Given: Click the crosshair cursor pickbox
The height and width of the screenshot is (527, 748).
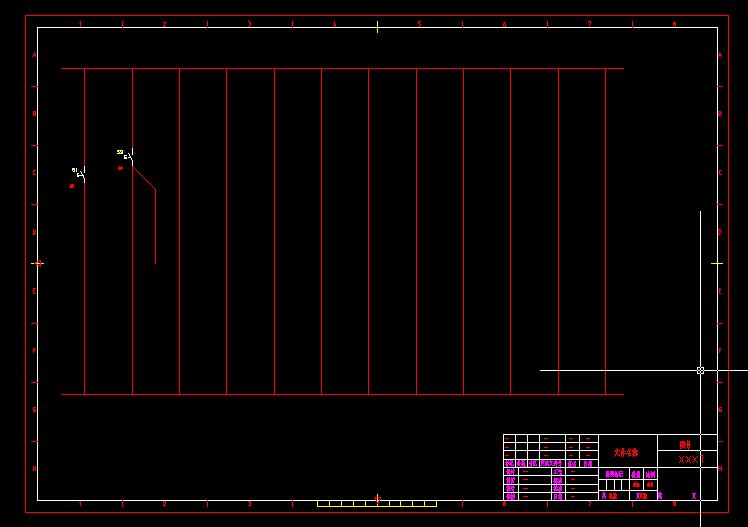Looking at the screenshot, I should pyautogui.click(x=700, y=370).
